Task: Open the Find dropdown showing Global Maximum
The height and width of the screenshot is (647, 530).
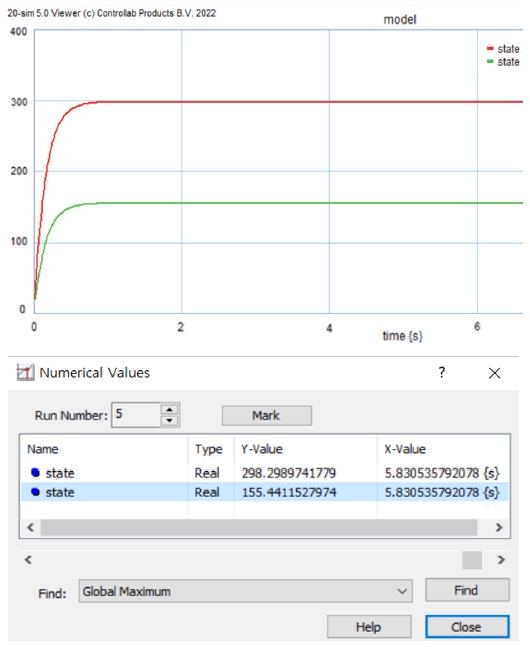Action: coord(245,591)
